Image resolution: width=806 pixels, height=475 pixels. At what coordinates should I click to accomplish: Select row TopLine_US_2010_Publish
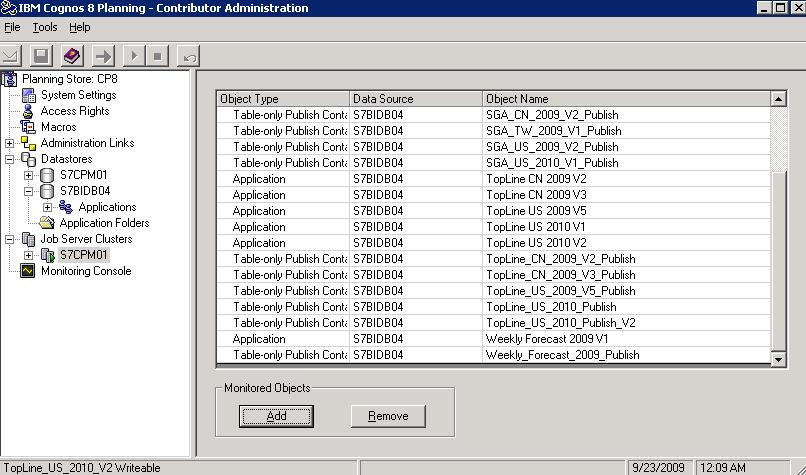pyautogui.click(x=493, y=307)
